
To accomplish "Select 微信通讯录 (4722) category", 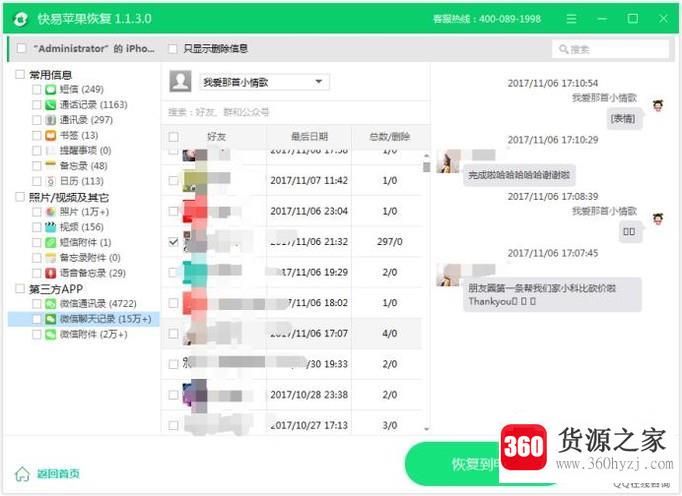I will [x=98, y=304].
